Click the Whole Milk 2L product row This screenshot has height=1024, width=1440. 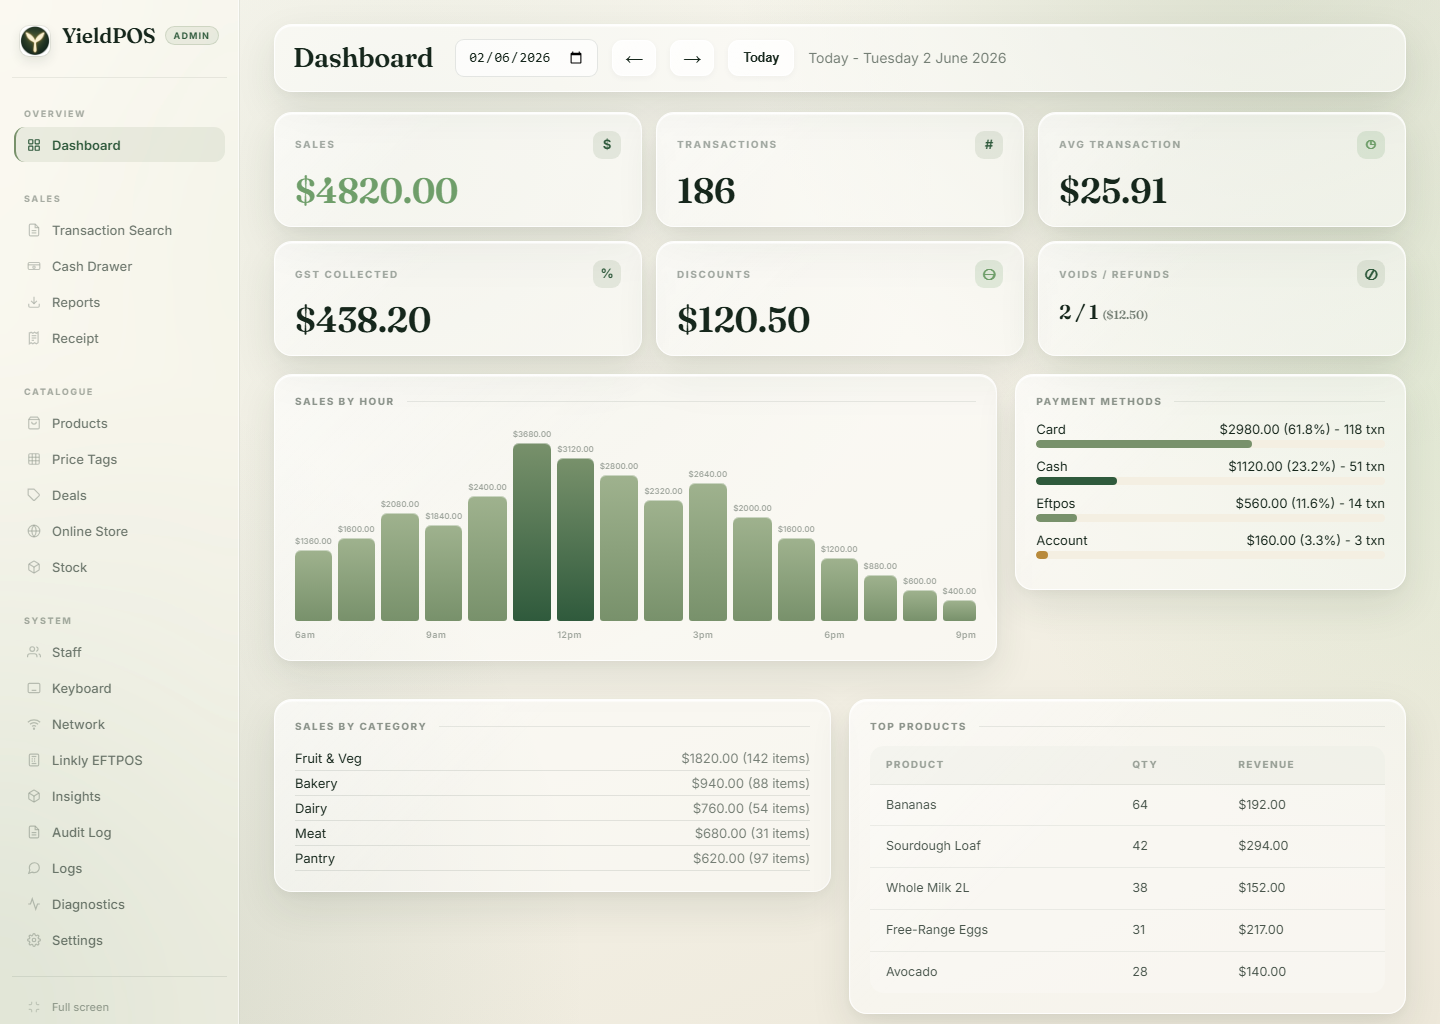[x=1127, y=888]
